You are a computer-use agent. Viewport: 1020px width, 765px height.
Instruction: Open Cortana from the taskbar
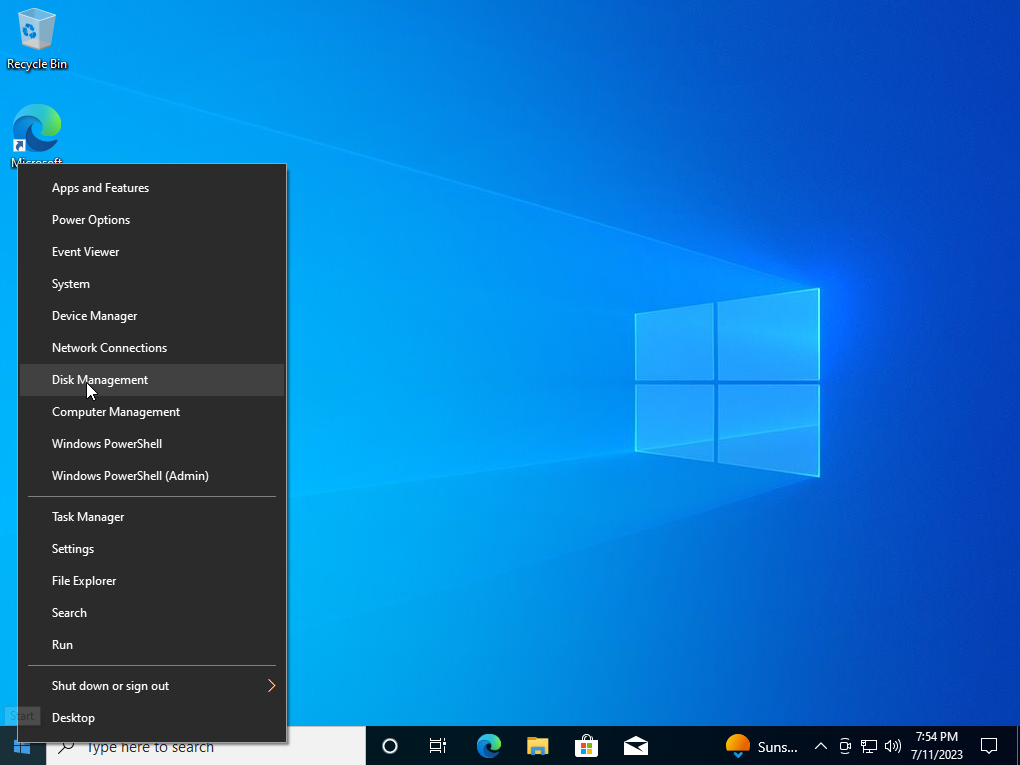coord(389,745)
